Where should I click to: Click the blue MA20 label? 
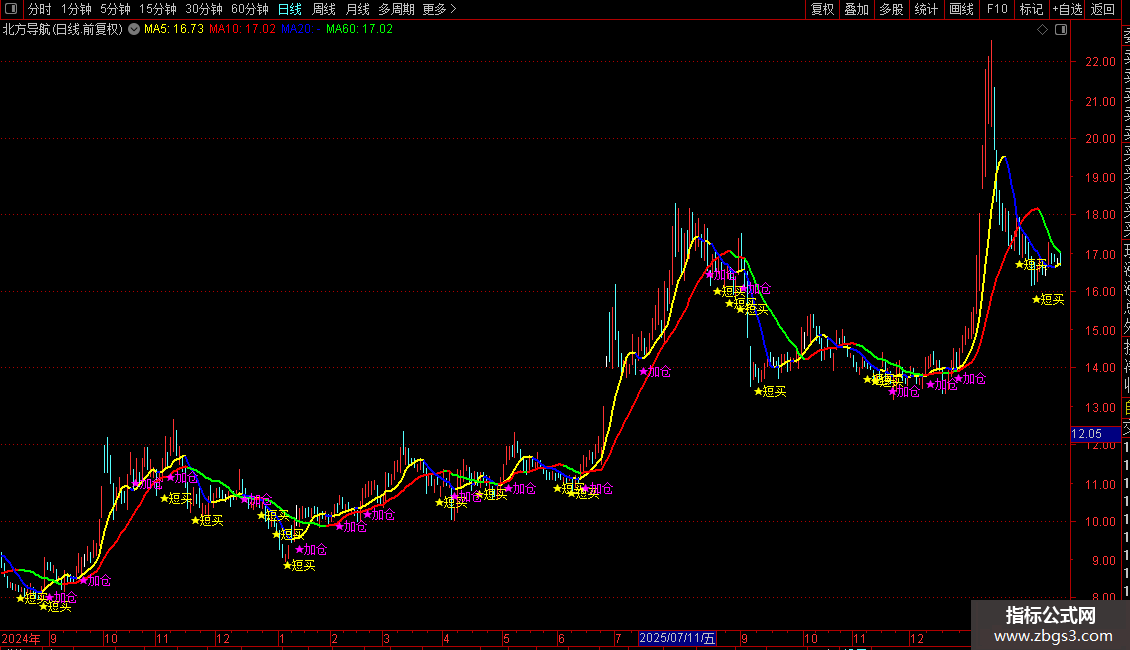(301, 30)
